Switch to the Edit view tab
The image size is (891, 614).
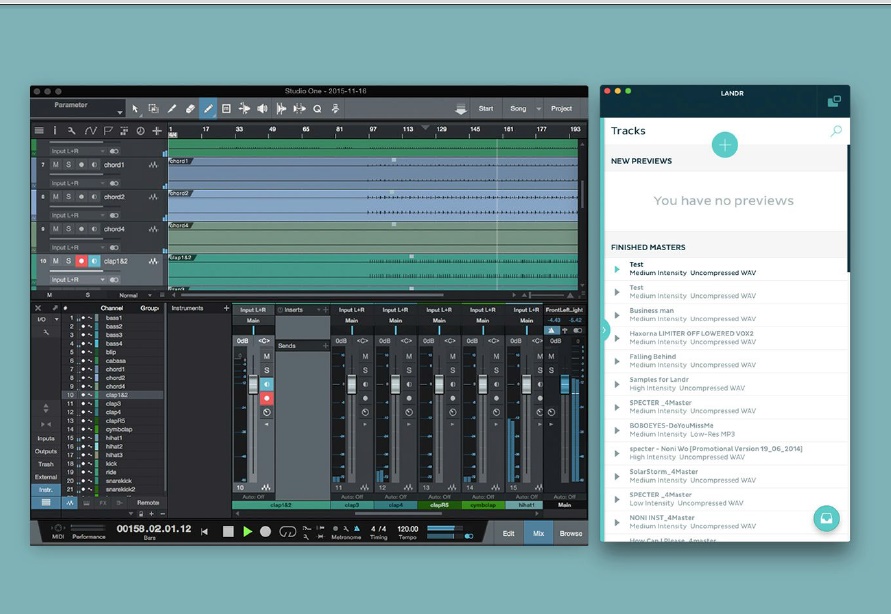(x=508, y=533)
